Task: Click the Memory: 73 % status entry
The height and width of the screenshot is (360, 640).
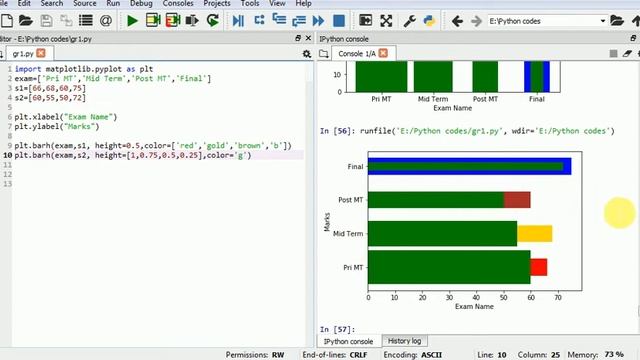Action: click(x=596, y=355)
